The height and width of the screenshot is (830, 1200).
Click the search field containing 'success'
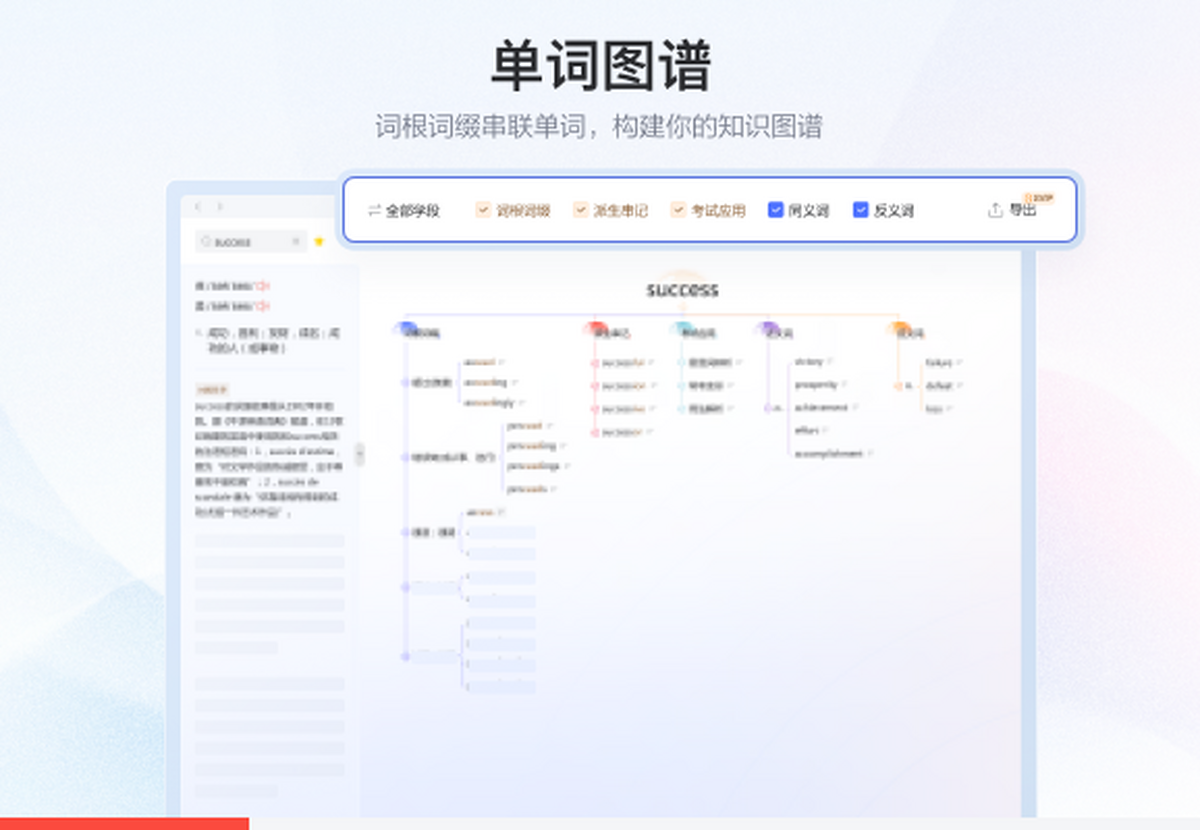coord(245,242)
